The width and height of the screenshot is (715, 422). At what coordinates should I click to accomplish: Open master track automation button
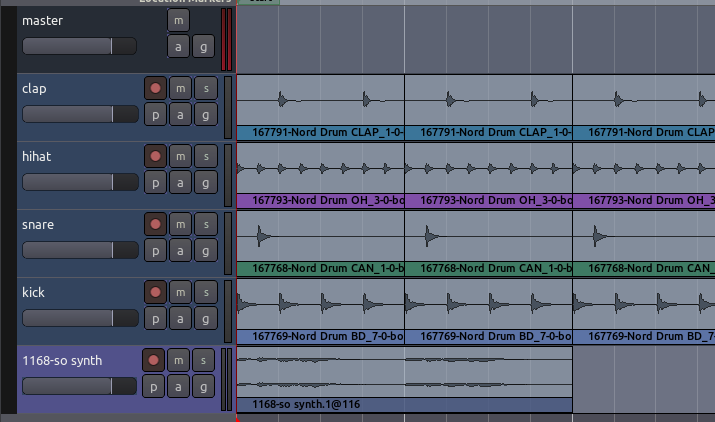point(178,47)
